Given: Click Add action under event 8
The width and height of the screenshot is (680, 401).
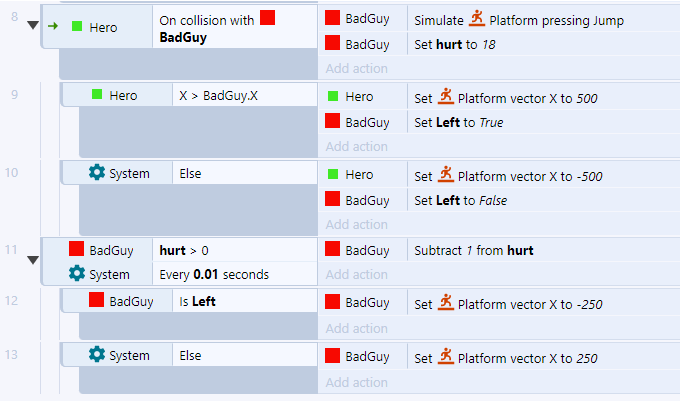Looking at the screenshot, I should (x=356, y=68).
